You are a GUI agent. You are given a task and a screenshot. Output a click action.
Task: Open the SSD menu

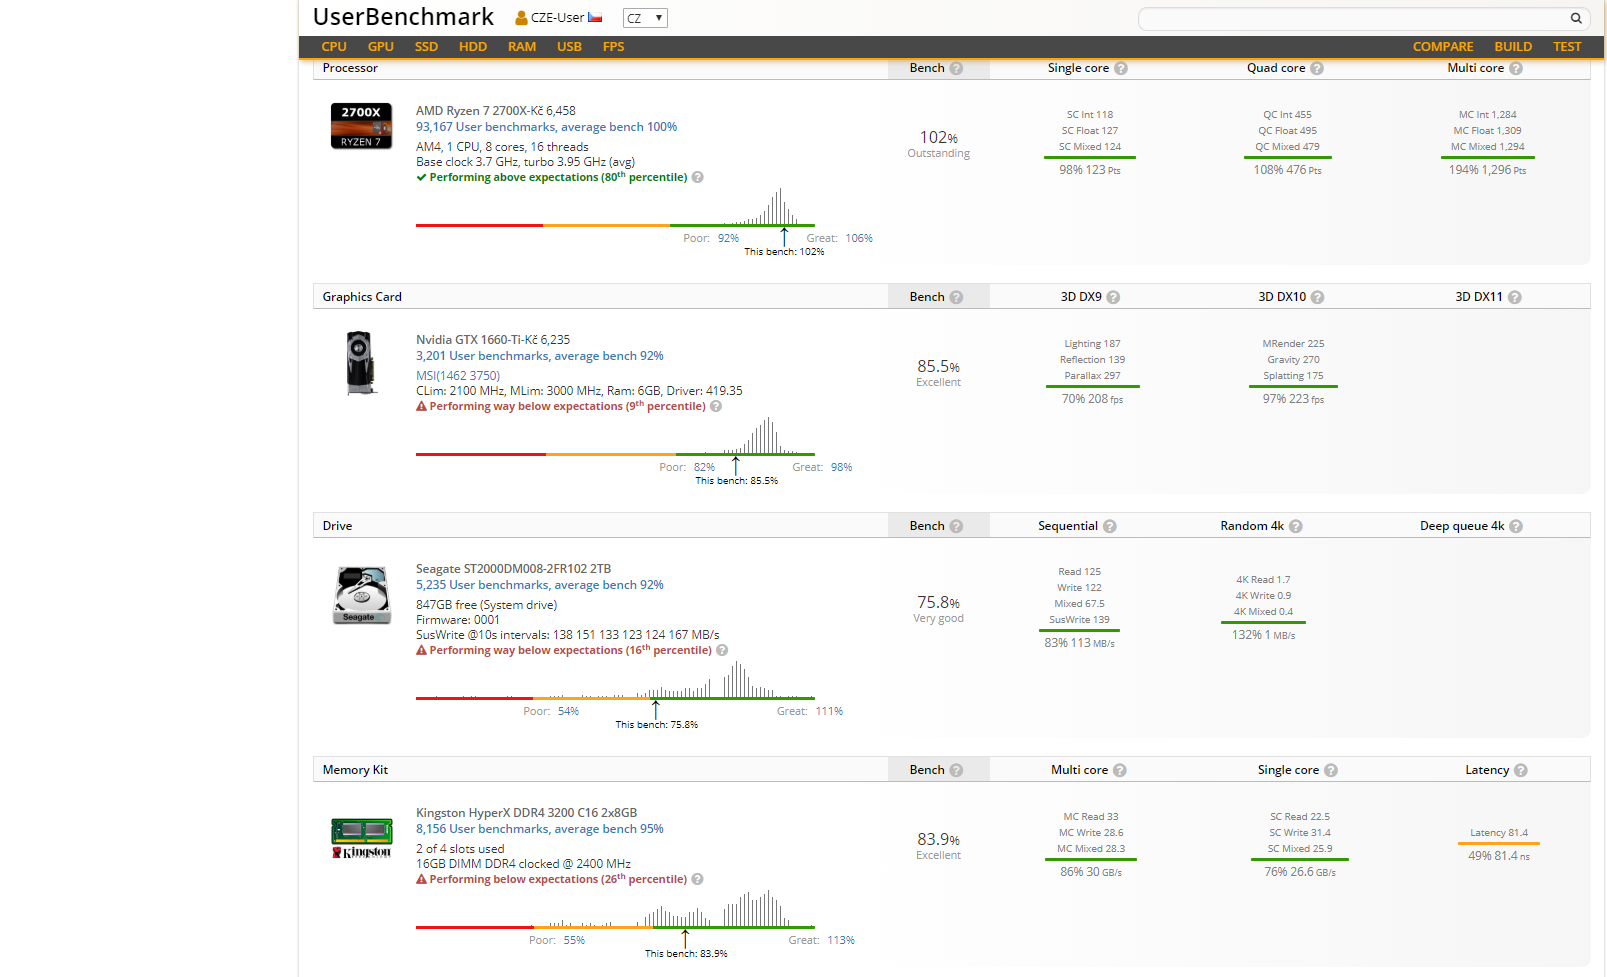point(426,47)
